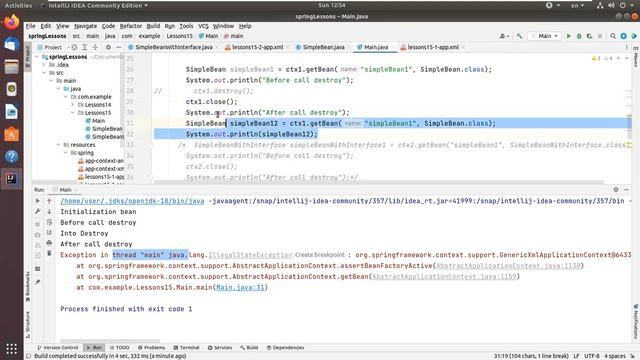Toggle soft-wrap in Run console
This screenshot has height=360, width=640.
pos(49,222)
